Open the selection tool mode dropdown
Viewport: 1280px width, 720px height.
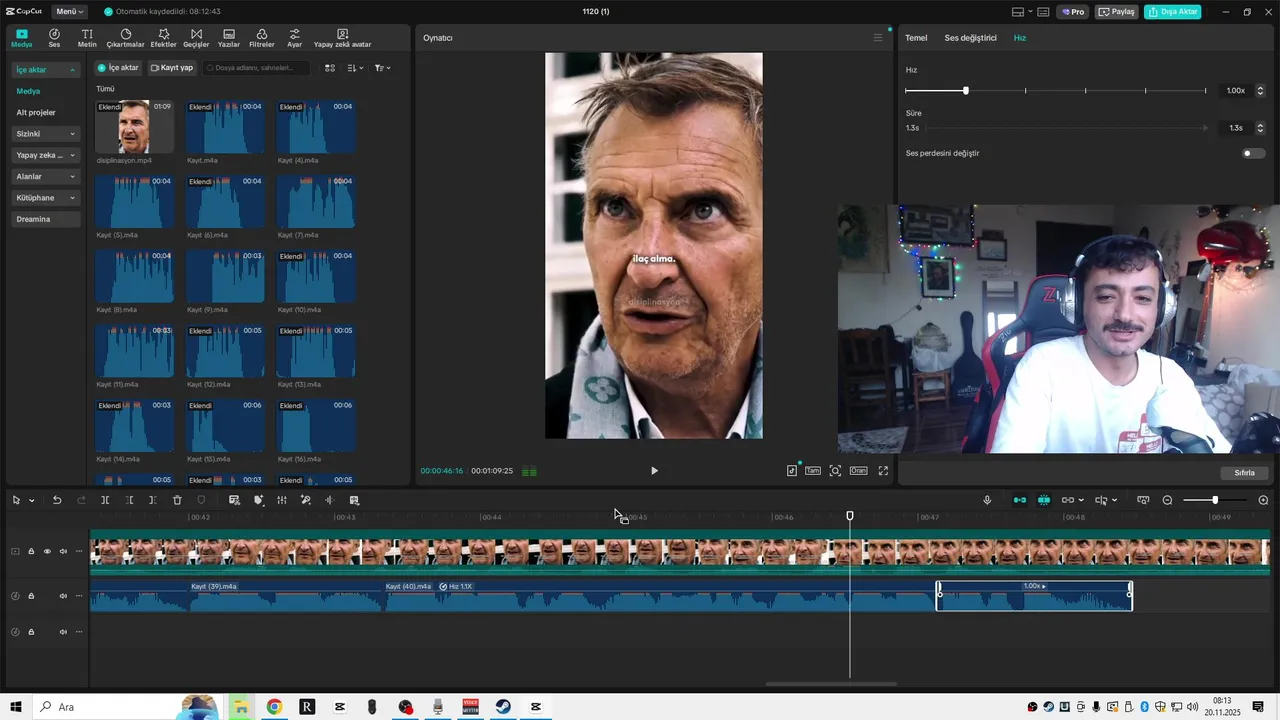click(x=32, y=500)
